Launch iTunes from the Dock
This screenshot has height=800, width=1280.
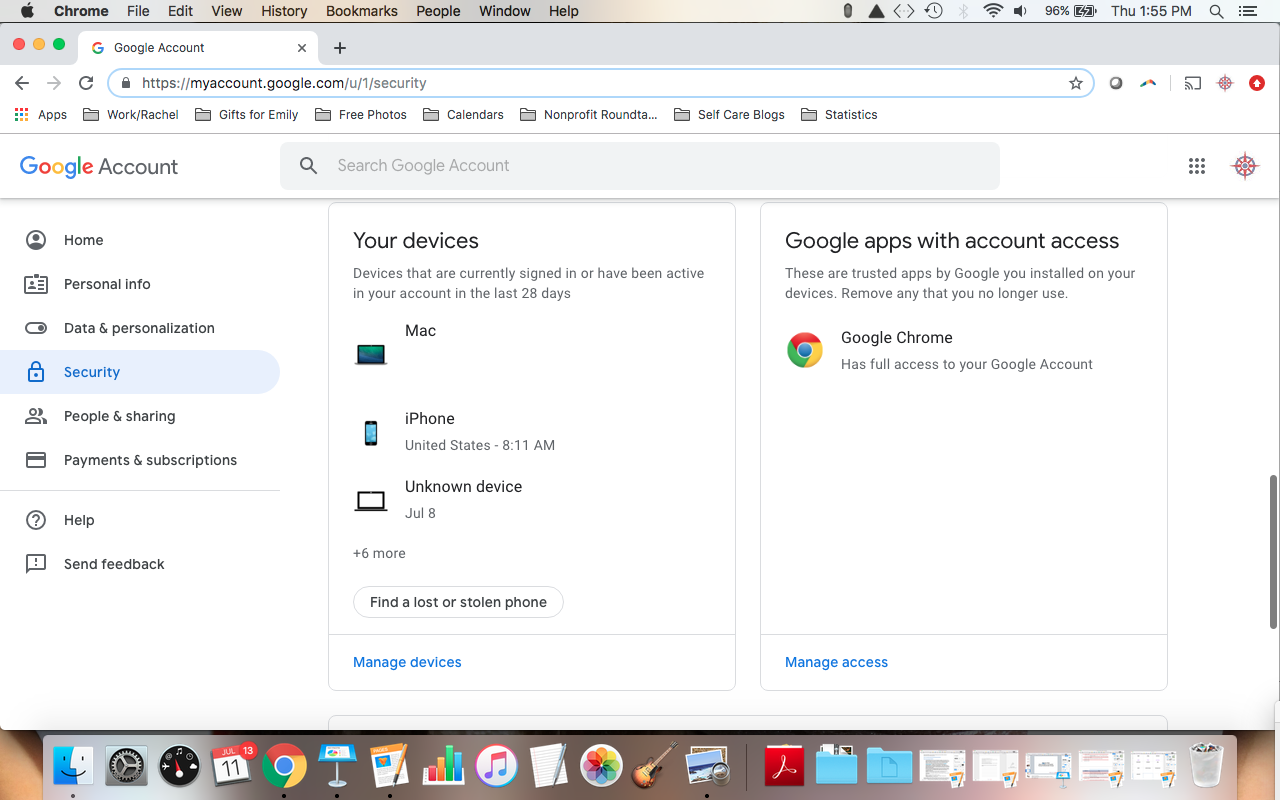coord(496,767)
